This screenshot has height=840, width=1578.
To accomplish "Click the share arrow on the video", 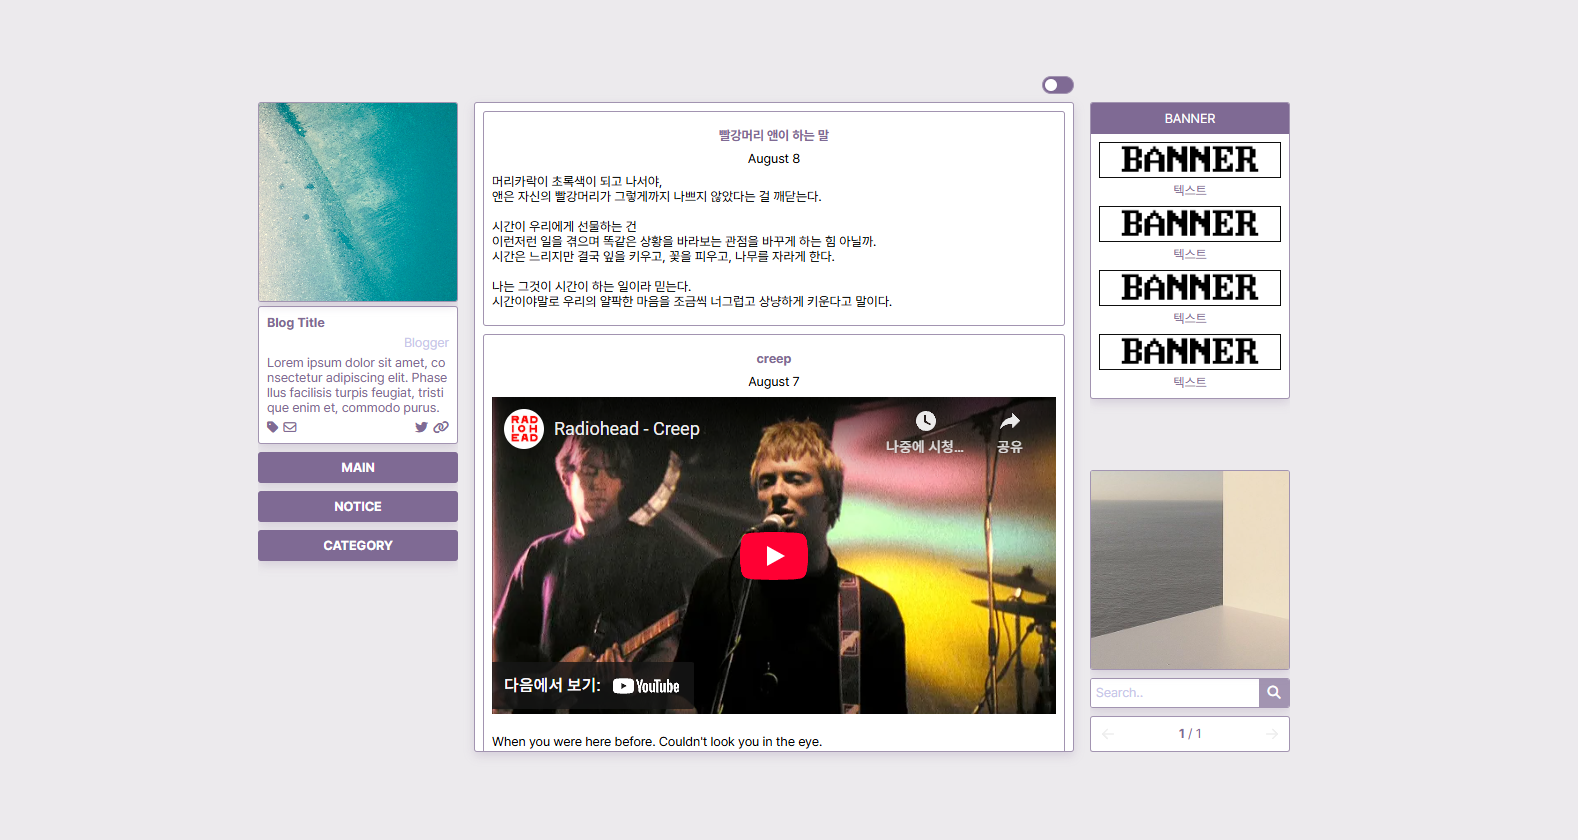I will click(x=1010, y=421).
